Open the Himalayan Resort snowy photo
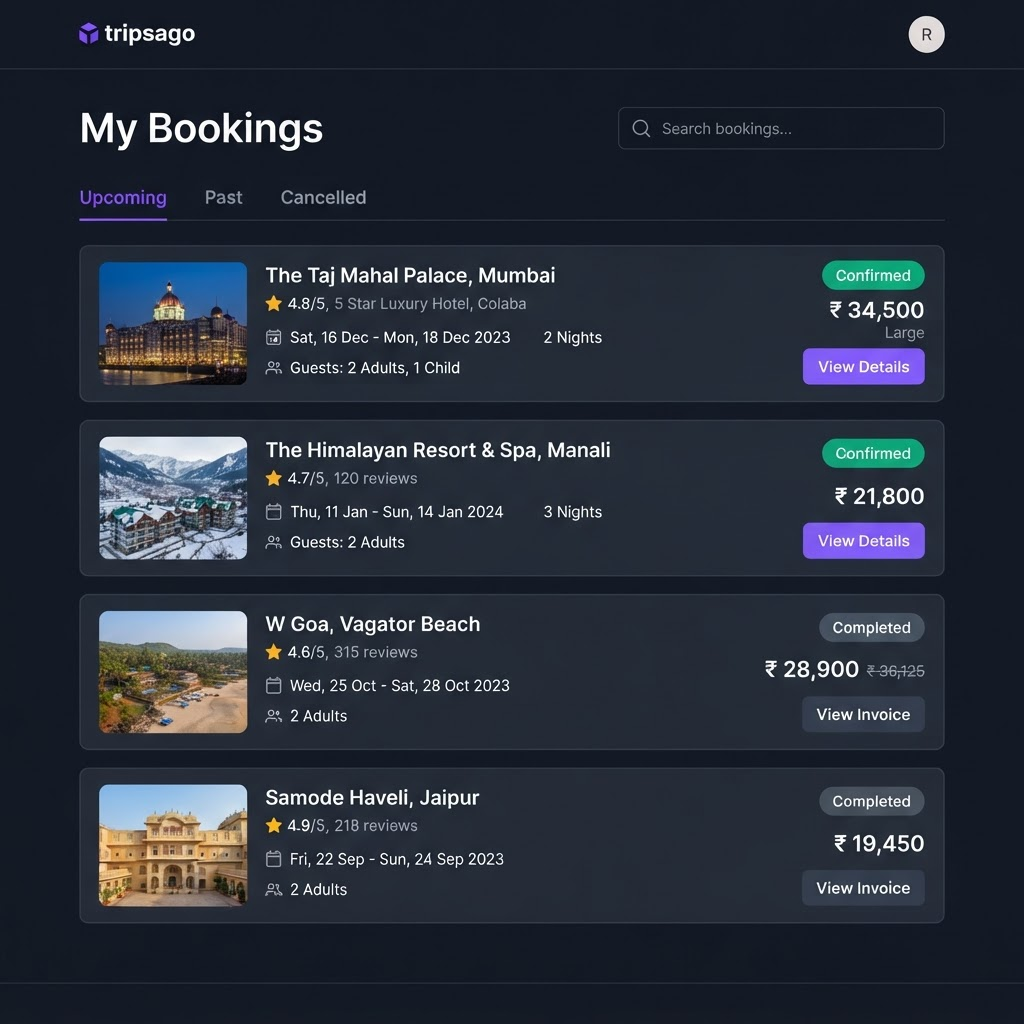This screenshot has width=1024, height=1024. click(173, 498)
